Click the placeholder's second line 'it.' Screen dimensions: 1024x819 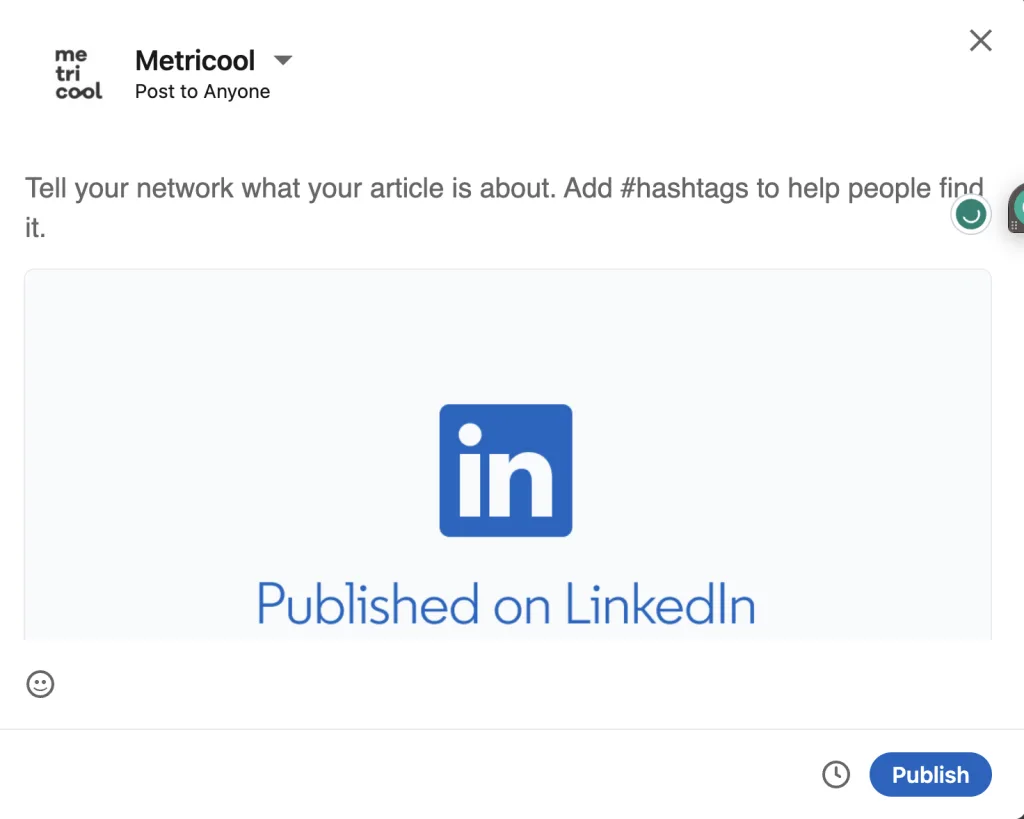[35, 228]
